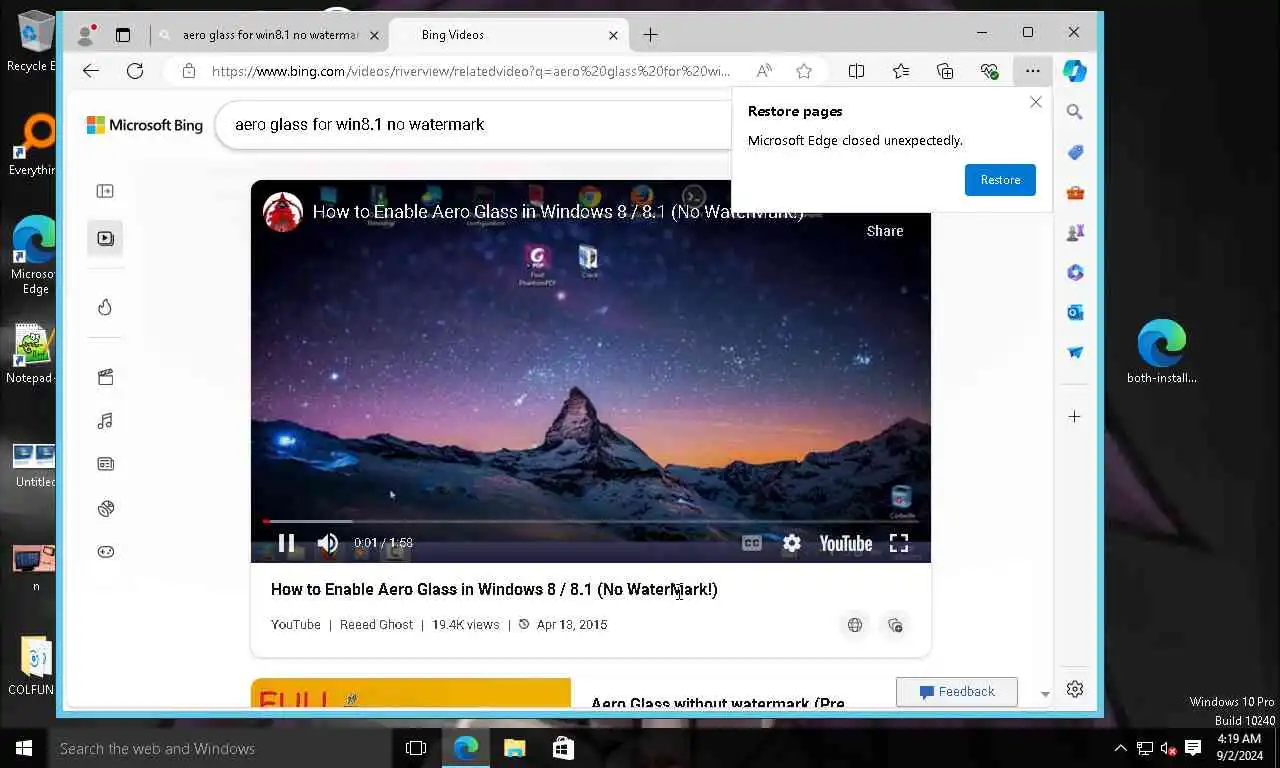Open a new browser tab
This screenshot has width=1280, height=768.
click(x=650, y=35)
